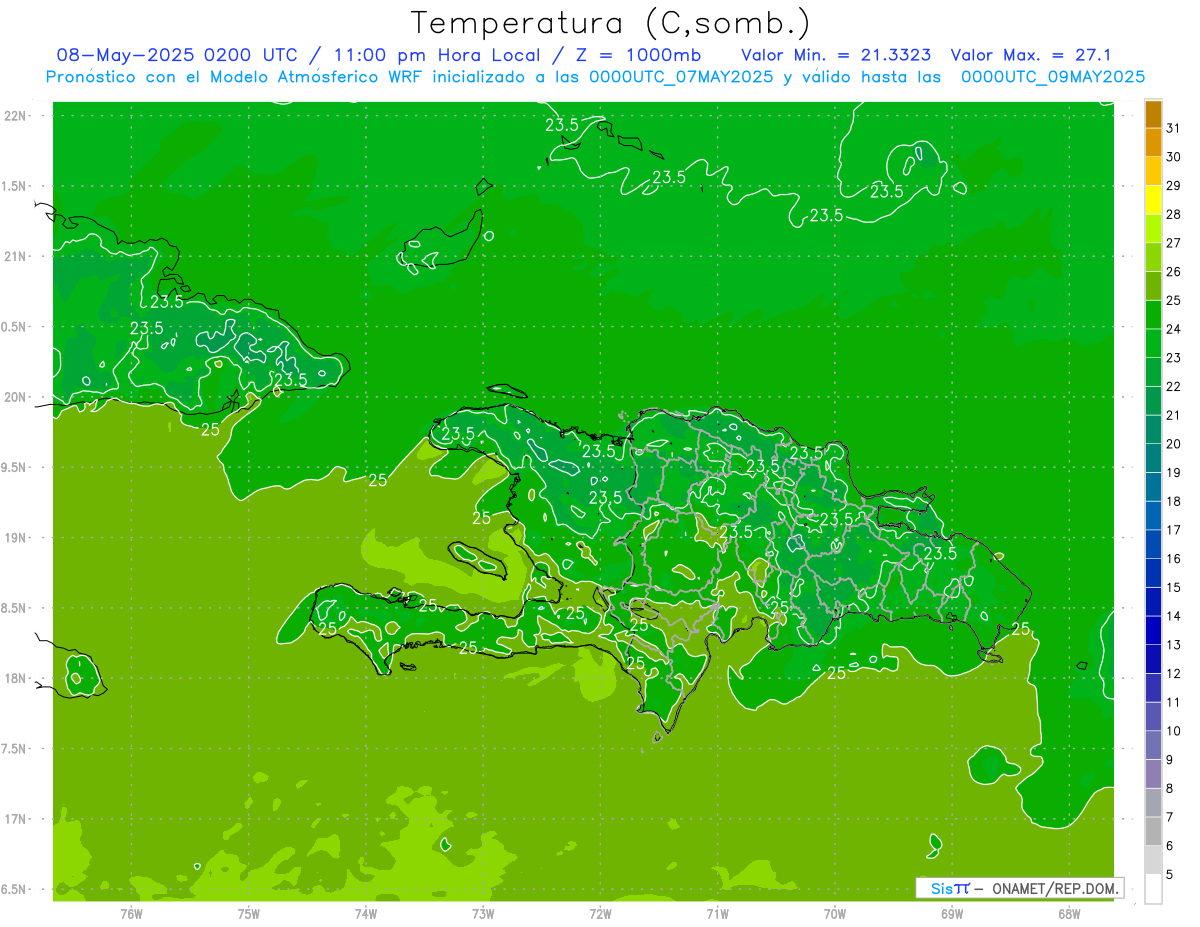Click the 76W longitude axis label

point(131,914)
